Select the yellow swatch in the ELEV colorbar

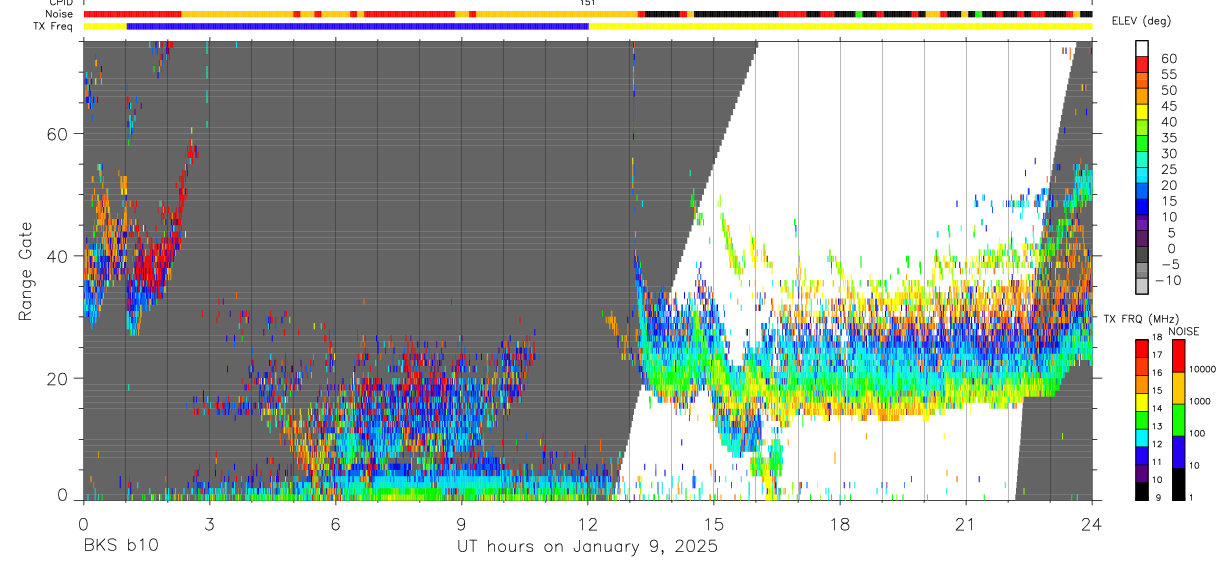1144,112
